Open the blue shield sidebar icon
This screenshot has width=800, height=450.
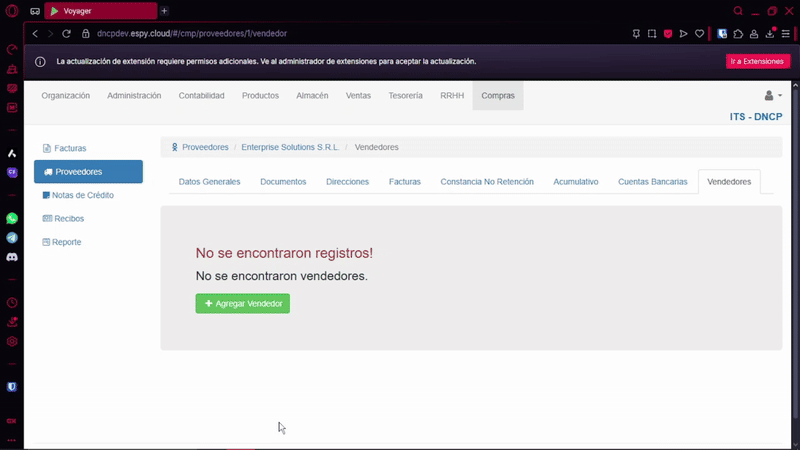tap(12, 387)
